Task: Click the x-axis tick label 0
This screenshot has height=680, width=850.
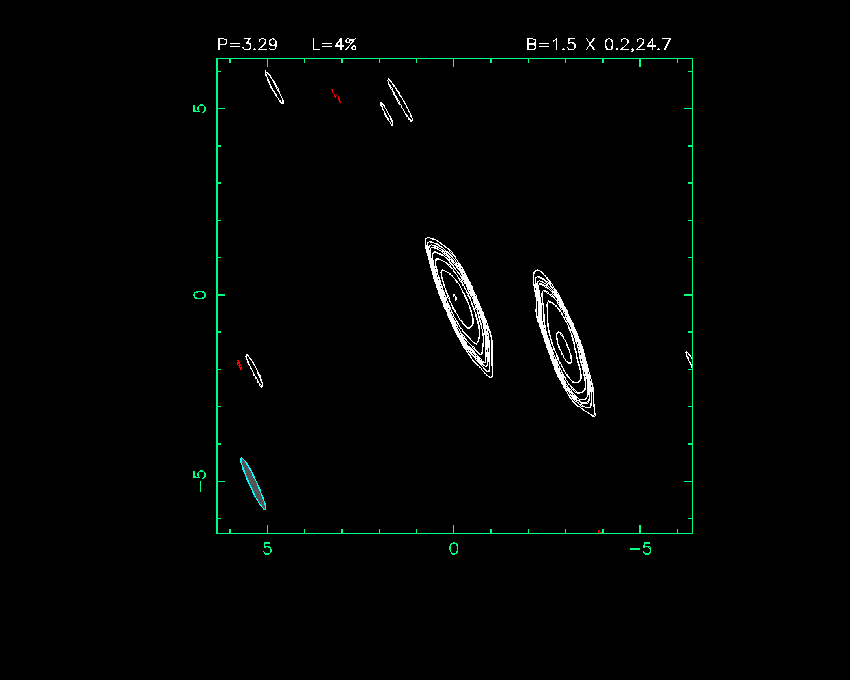Action: click(x=454, y=549)
